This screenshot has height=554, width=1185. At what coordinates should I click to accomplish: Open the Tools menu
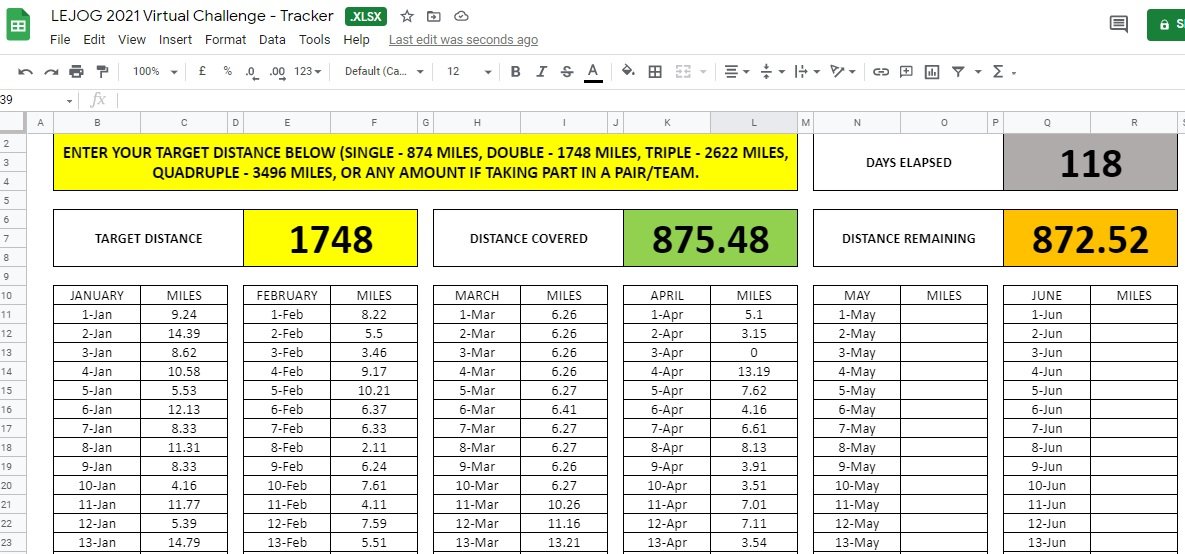(x=314, y=39)
